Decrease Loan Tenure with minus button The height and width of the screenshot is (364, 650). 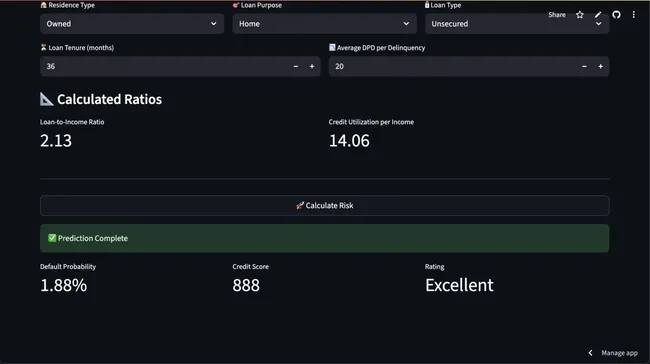(296, 66)
